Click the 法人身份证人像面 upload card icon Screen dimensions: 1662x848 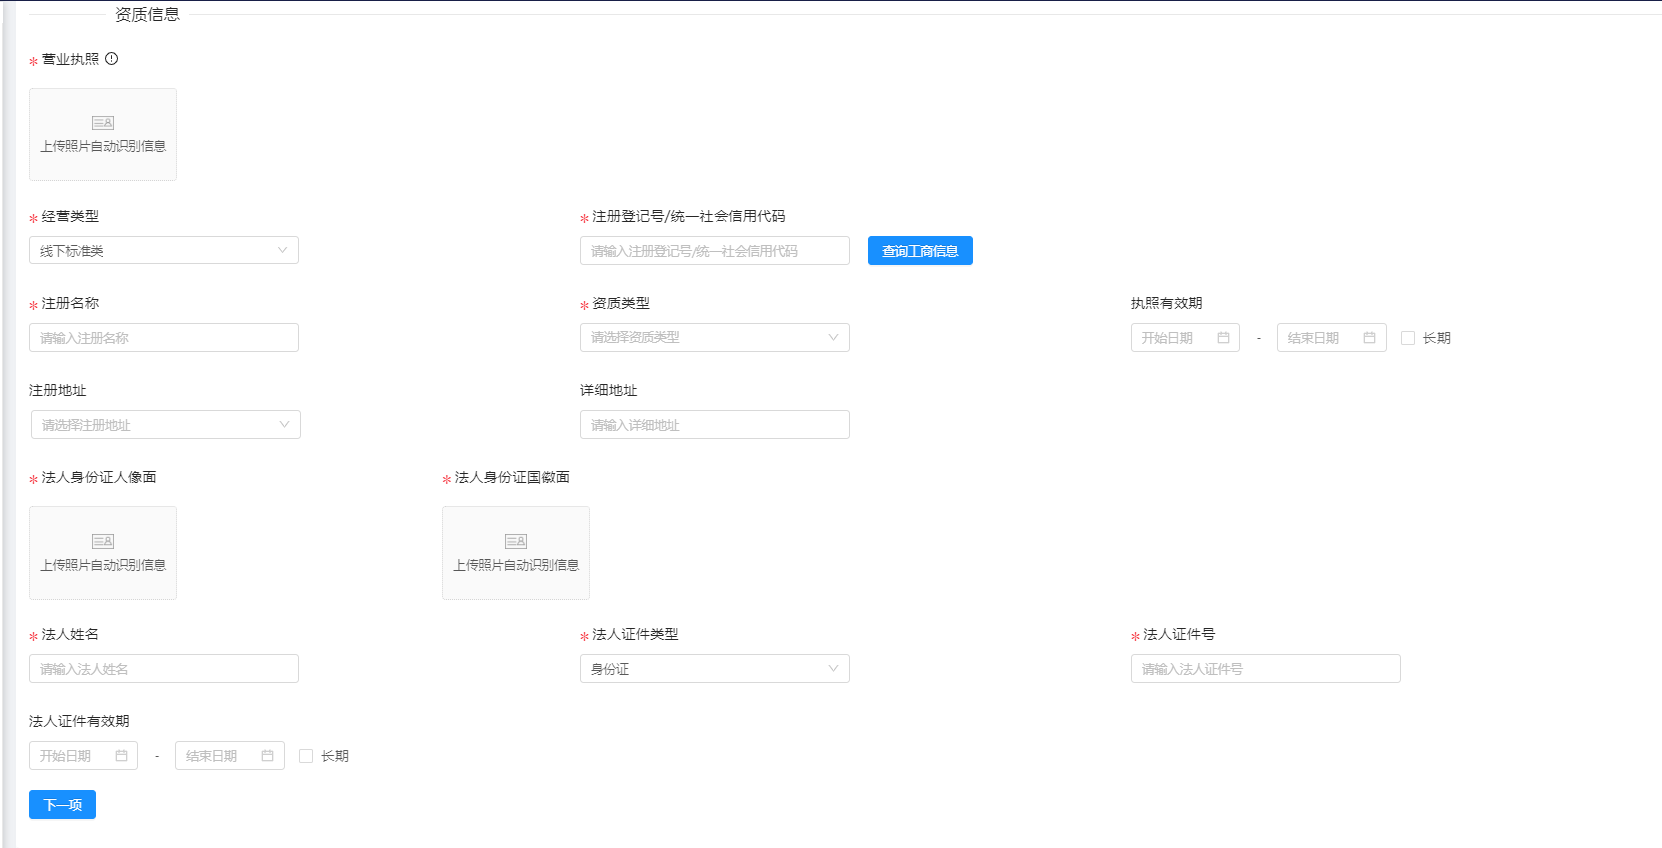click(103, 541)
